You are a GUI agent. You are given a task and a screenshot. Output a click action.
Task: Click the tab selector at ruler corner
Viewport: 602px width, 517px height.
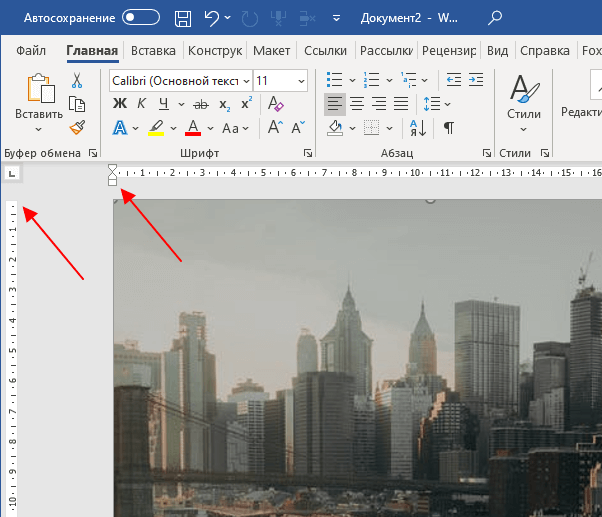point(11,174)
